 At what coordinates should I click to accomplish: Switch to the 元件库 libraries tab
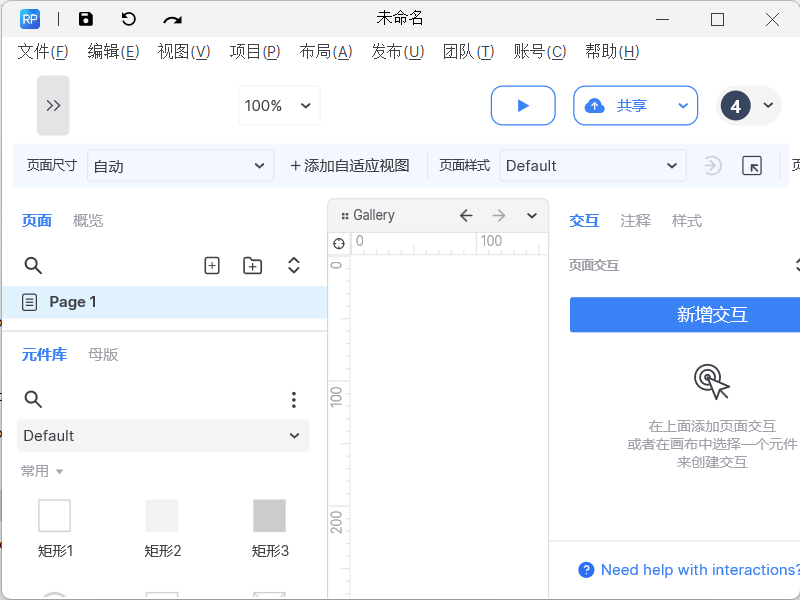pyautogui.click(x=44, y=354)
